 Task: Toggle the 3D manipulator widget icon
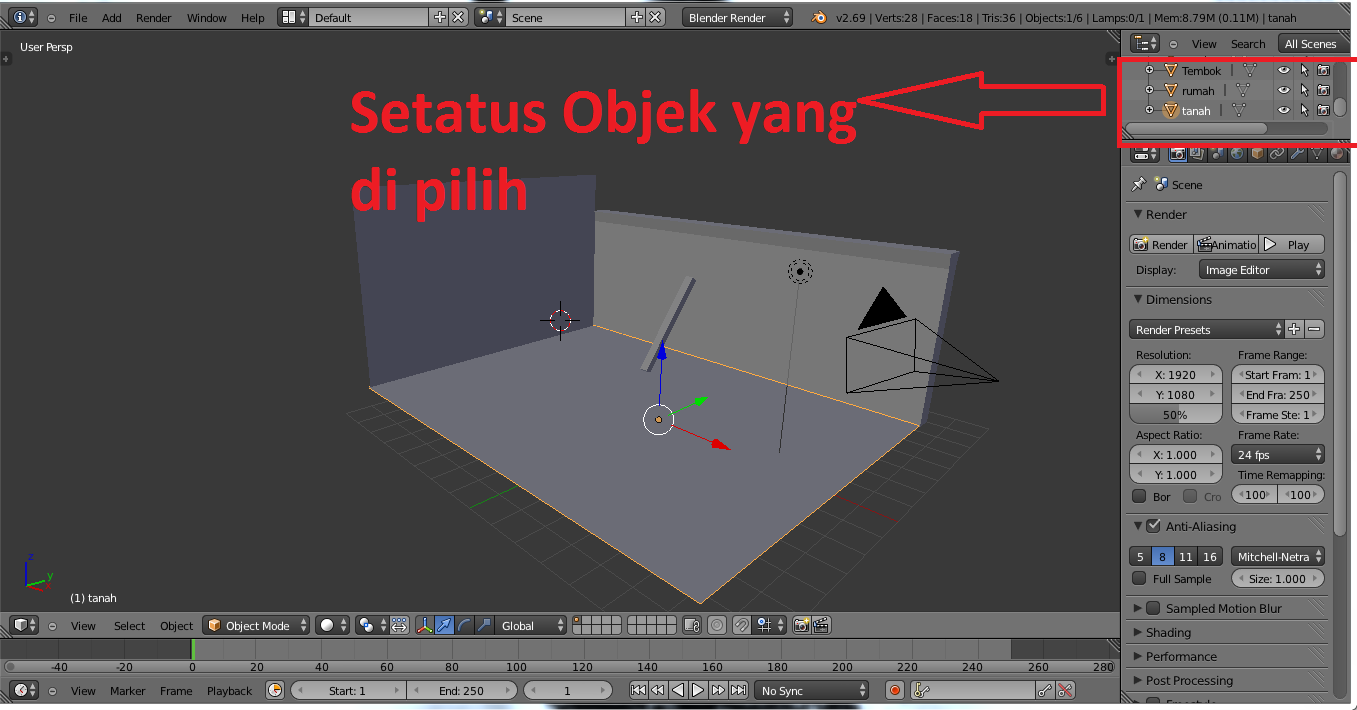coord(425,625)
